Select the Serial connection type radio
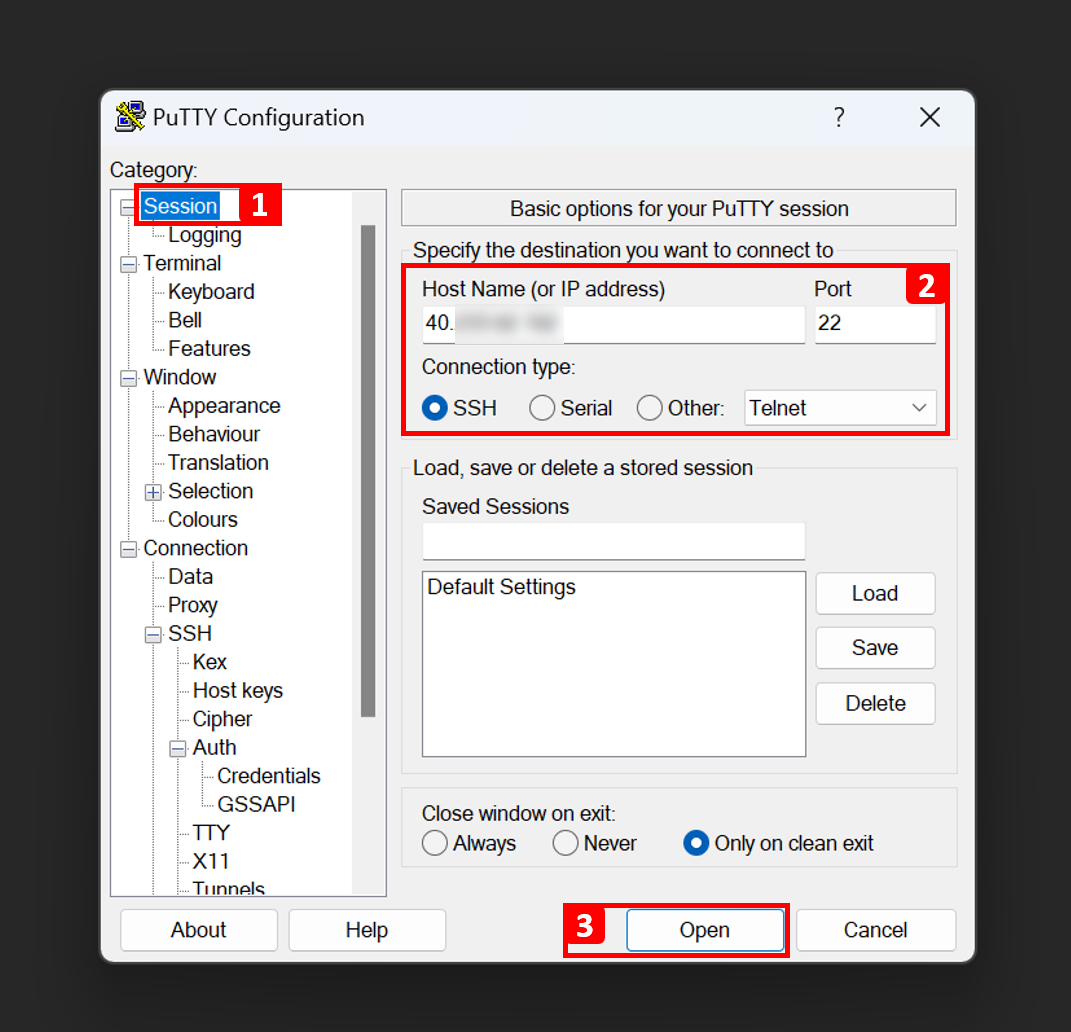The width and height of the screenshot is (1071, 1032). (542, 408)
